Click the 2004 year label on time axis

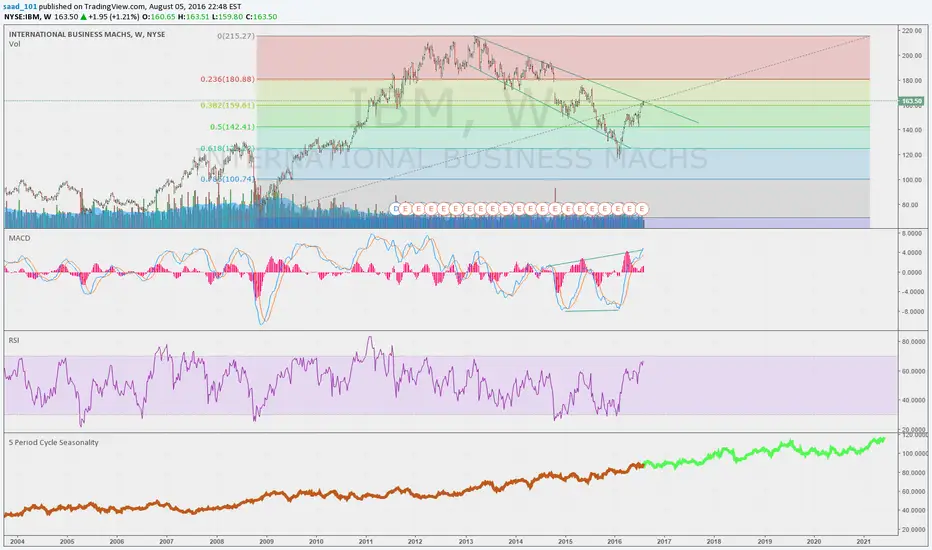(17, 542)
